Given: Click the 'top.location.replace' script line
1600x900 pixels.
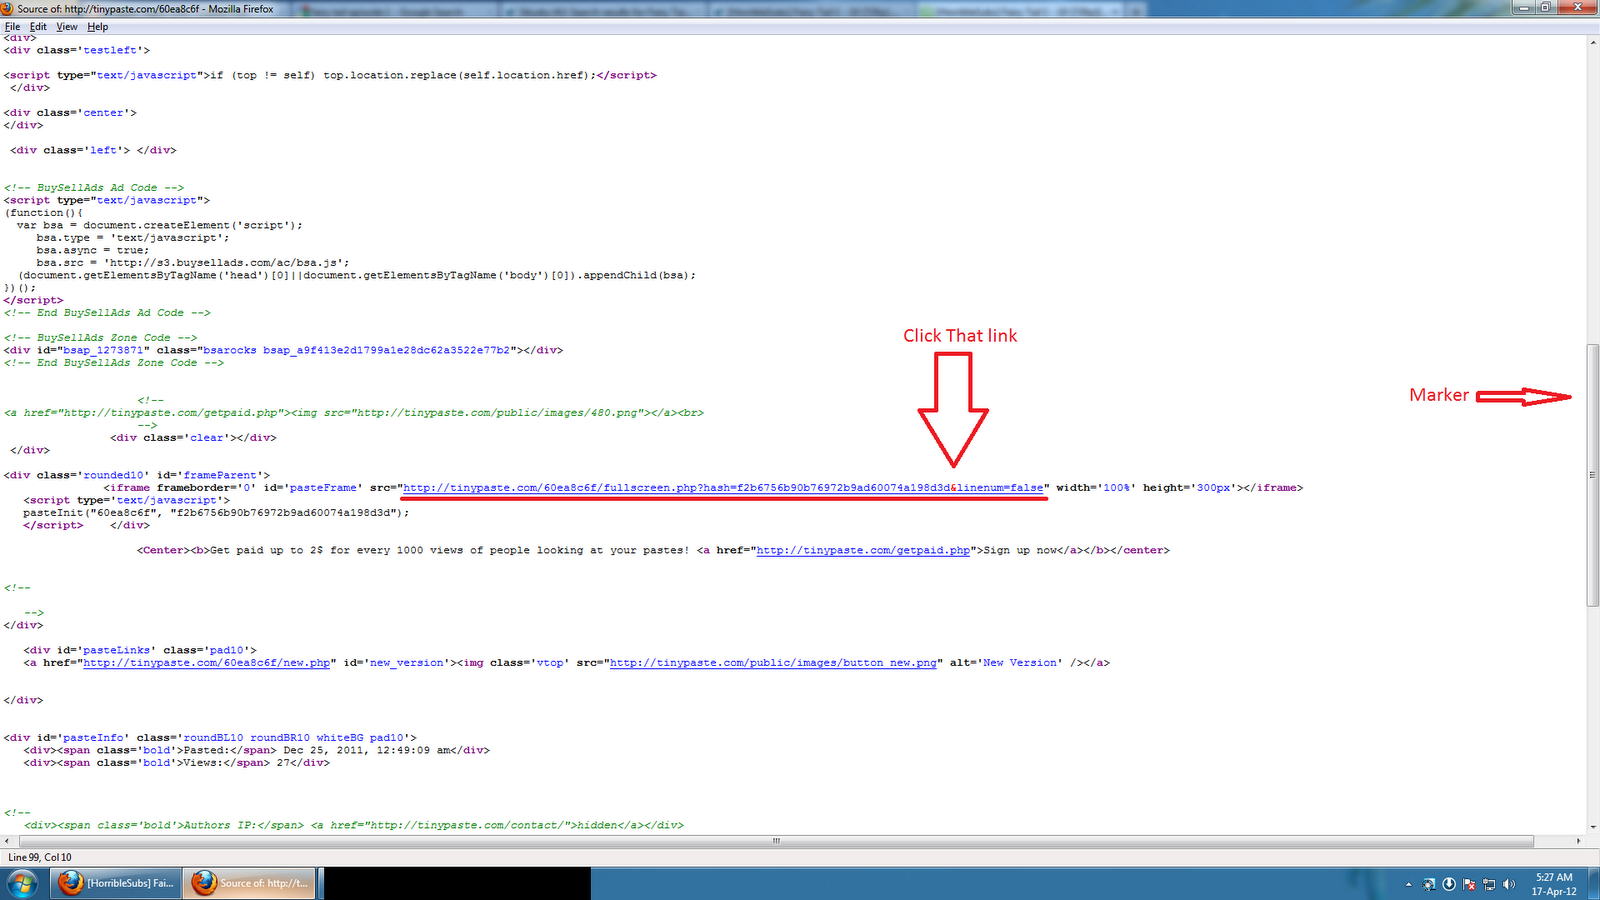Looking at the screenshot, I should point(330,75).
